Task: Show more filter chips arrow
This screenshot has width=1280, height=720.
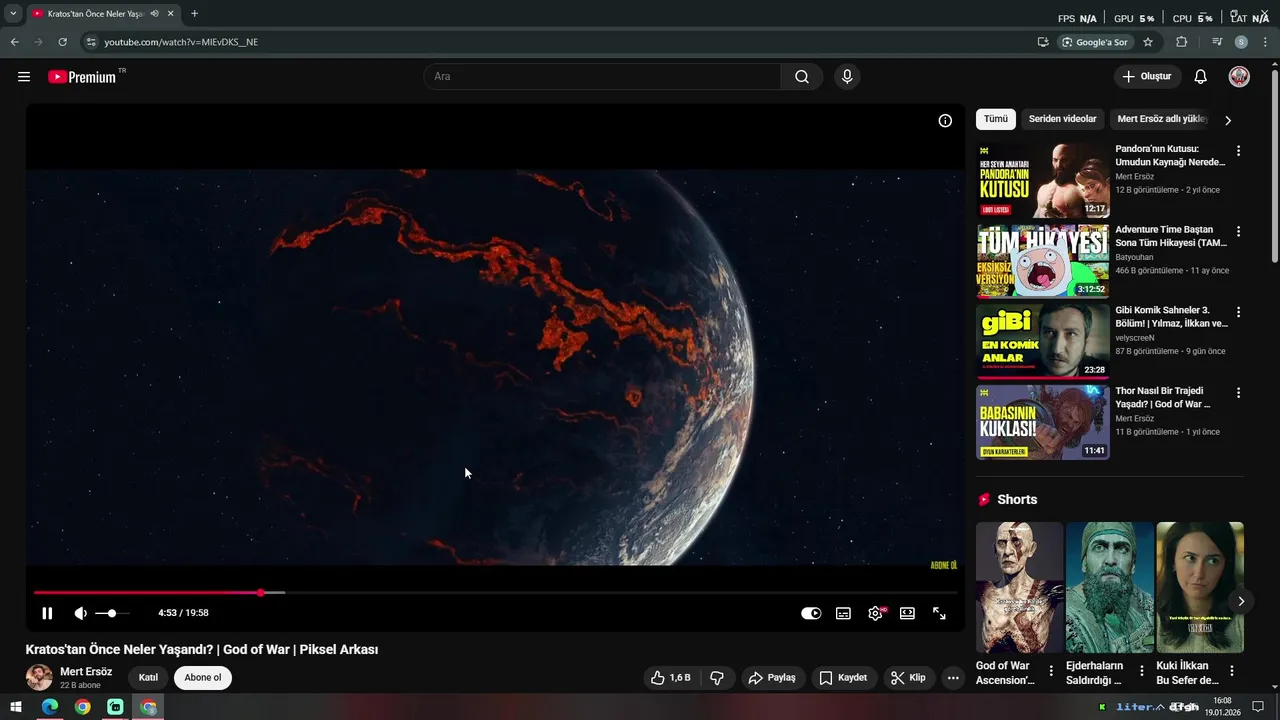Action: [x=1228, y=120]
